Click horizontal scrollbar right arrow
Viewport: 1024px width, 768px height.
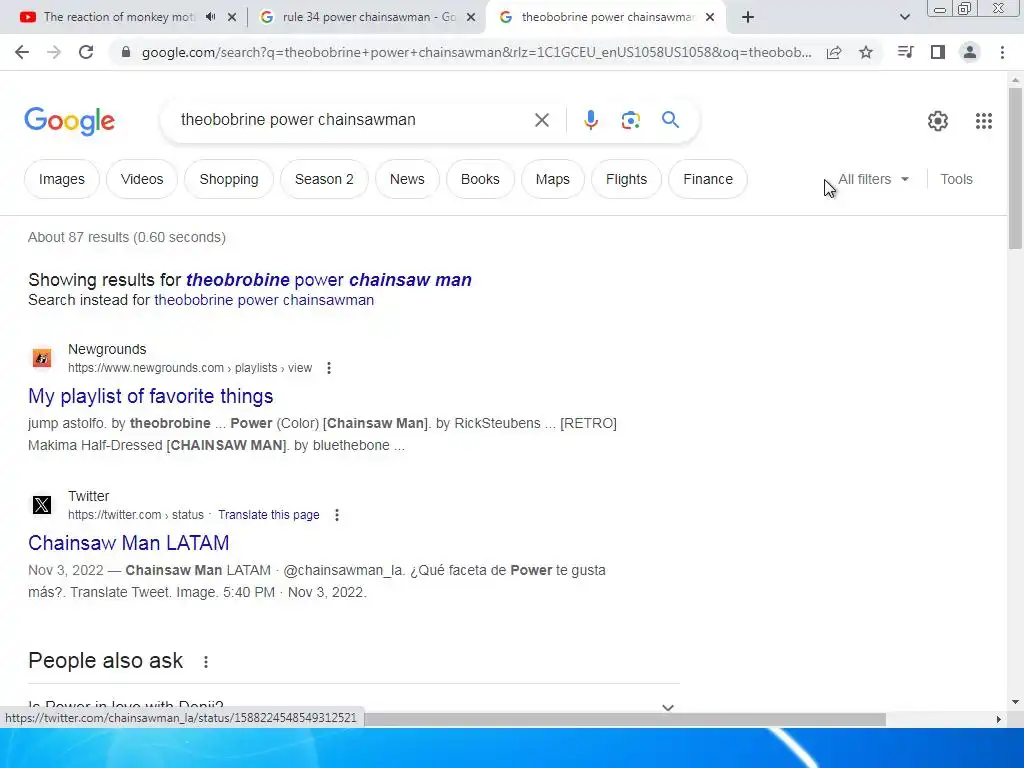tap(998, 719)
